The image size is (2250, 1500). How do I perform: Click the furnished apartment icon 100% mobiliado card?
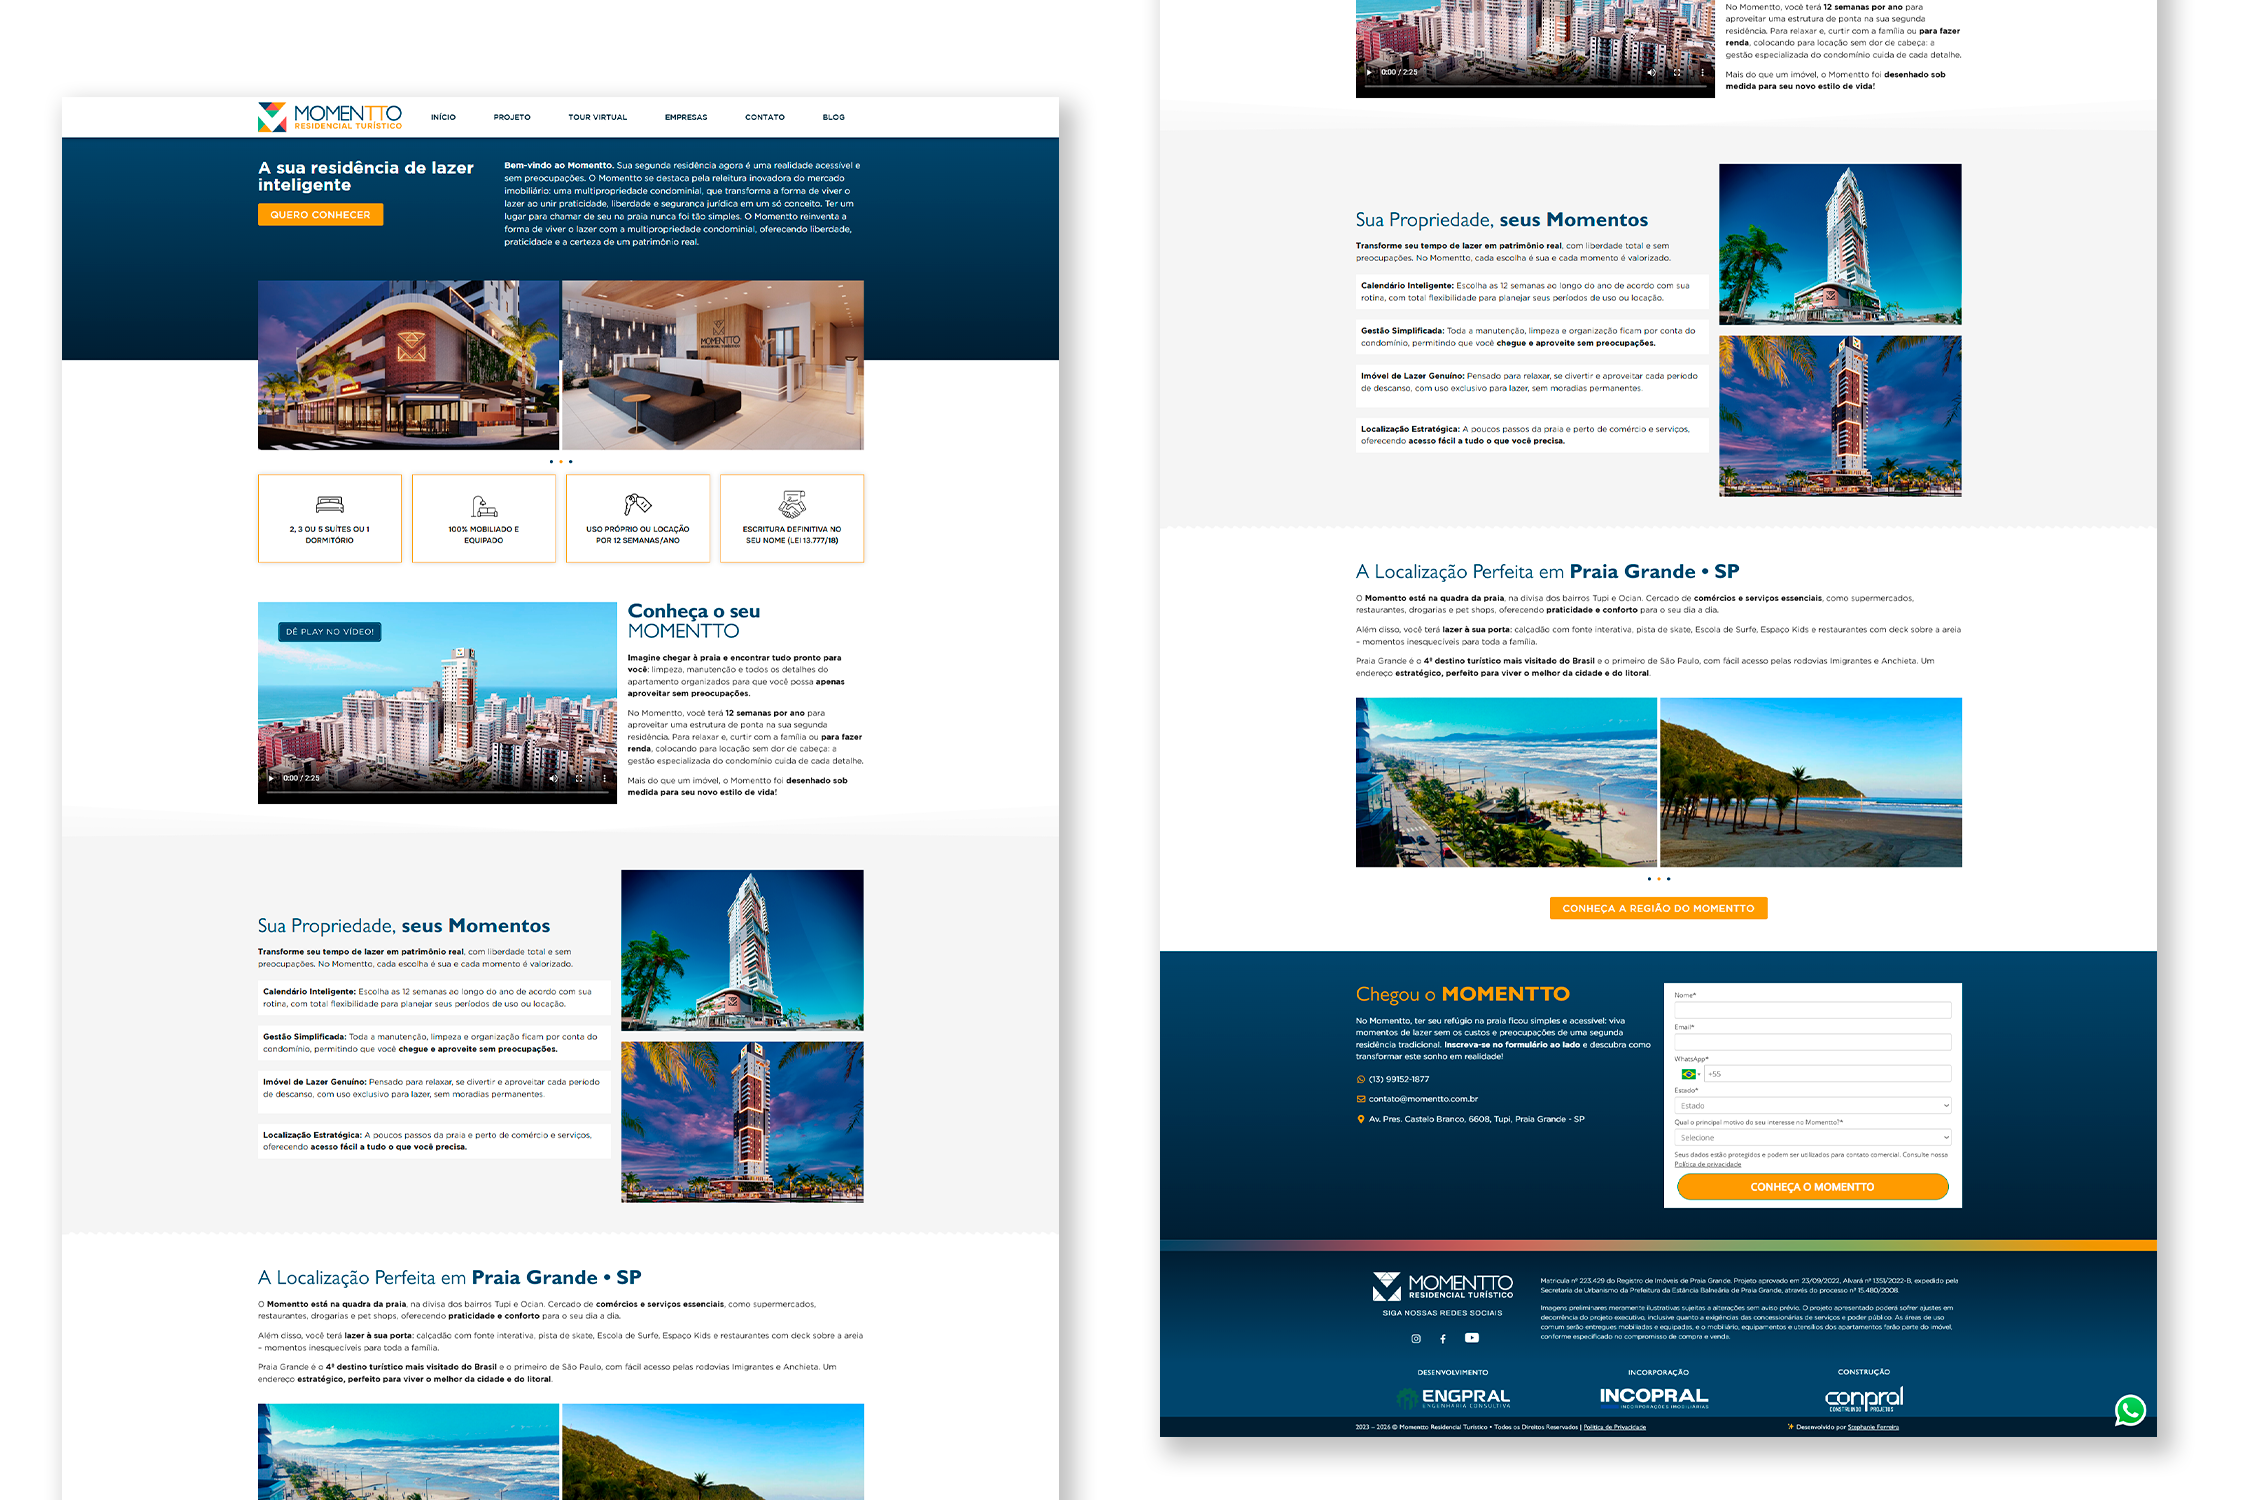point(484,505)
